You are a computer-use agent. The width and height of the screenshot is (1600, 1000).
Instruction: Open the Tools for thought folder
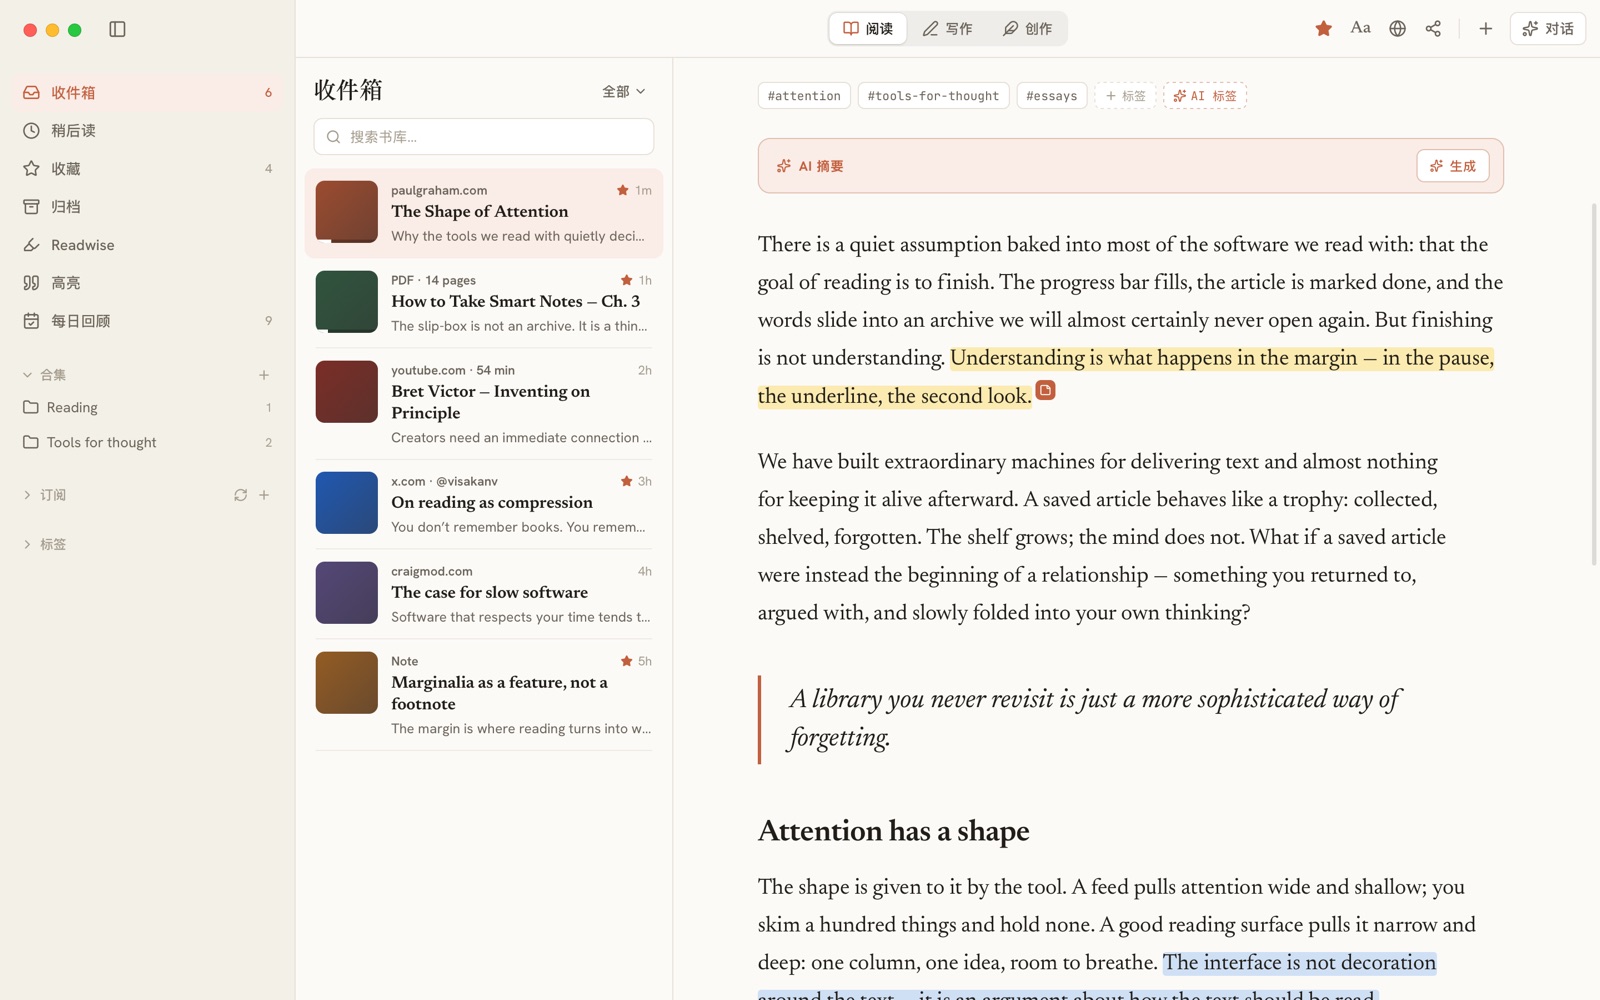148,442
